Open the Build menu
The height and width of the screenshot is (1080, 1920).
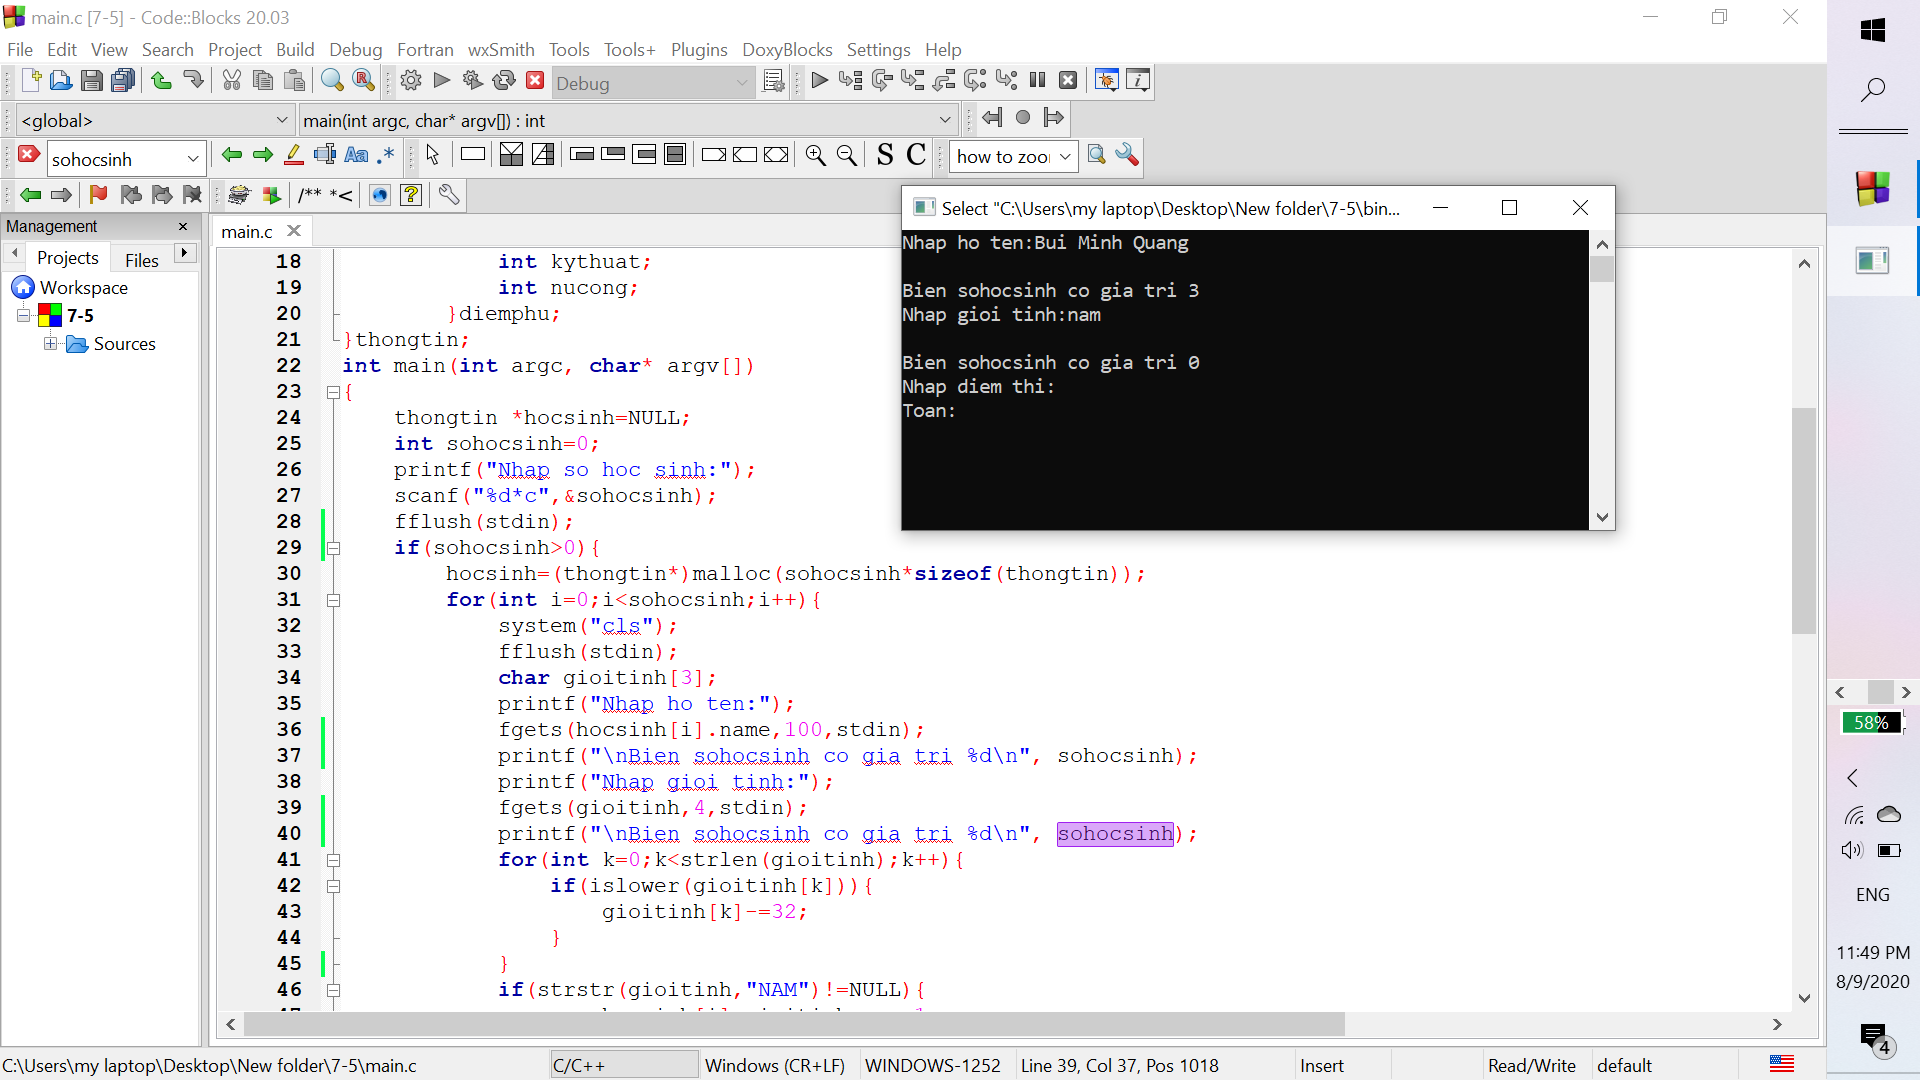pos(294,49)
